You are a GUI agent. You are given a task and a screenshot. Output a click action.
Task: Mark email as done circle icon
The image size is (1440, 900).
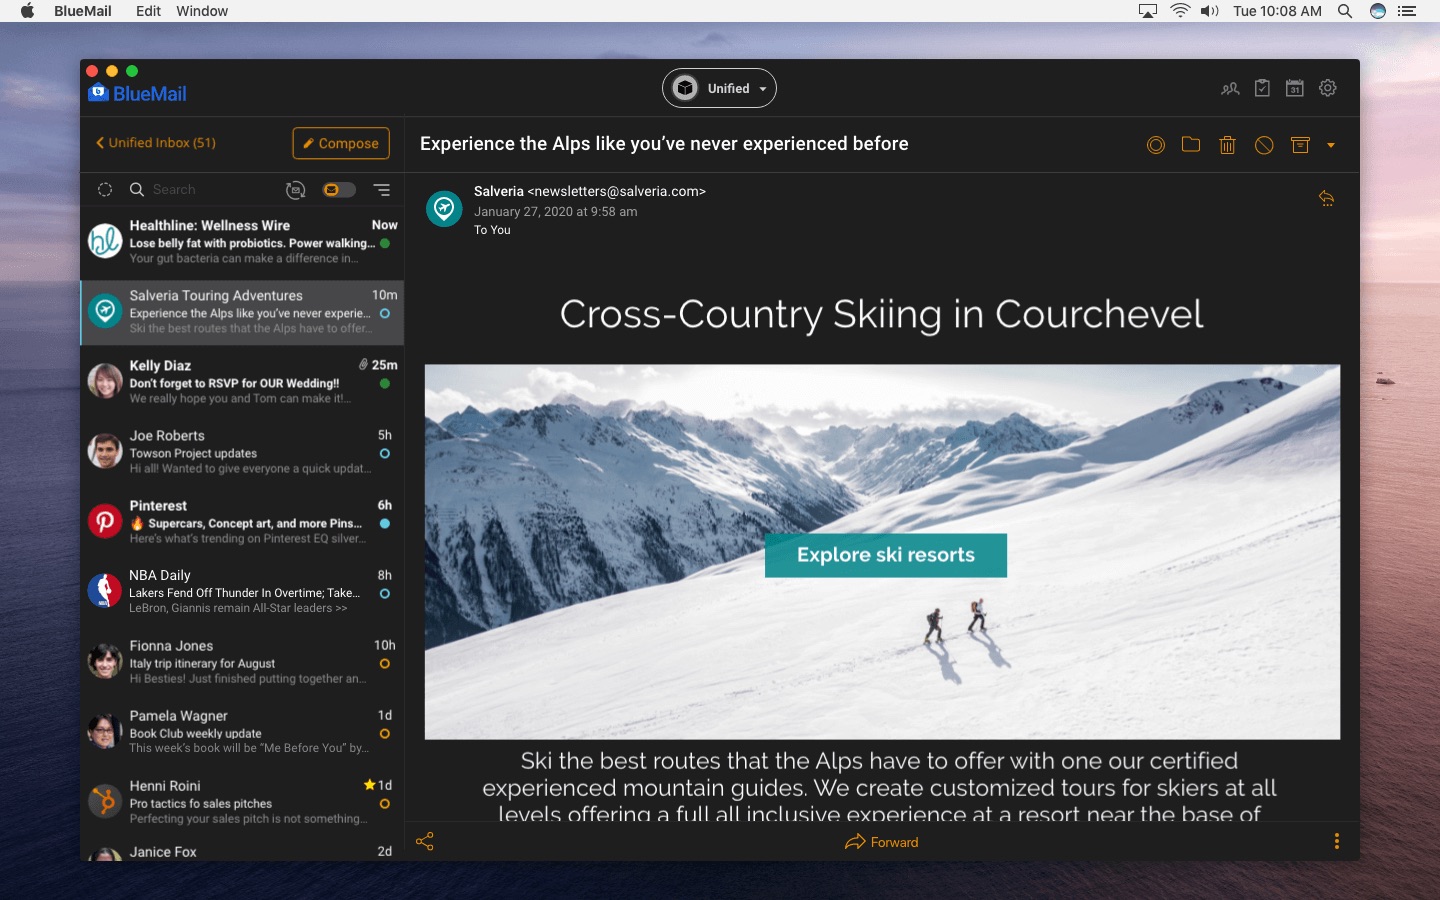pyautogui.click(x=1156, y=145)
